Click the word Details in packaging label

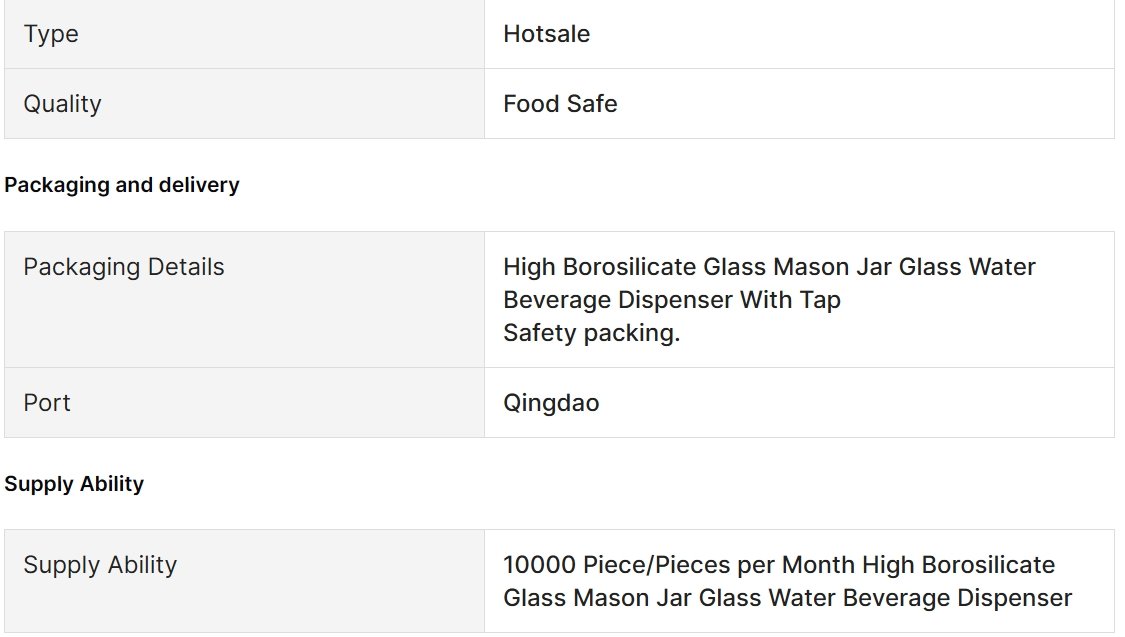click(x=186, y=267)
